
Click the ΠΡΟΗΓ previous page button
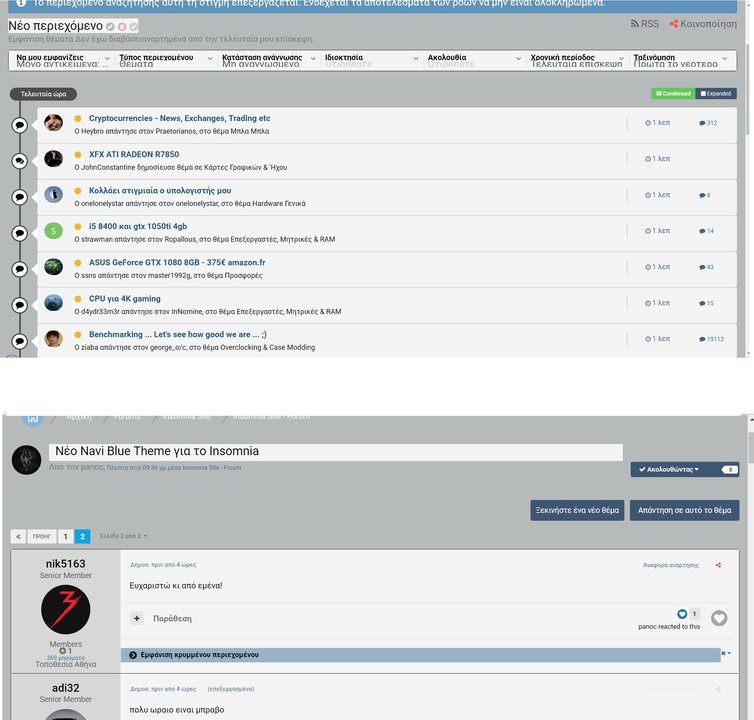[x=42, y=536]
